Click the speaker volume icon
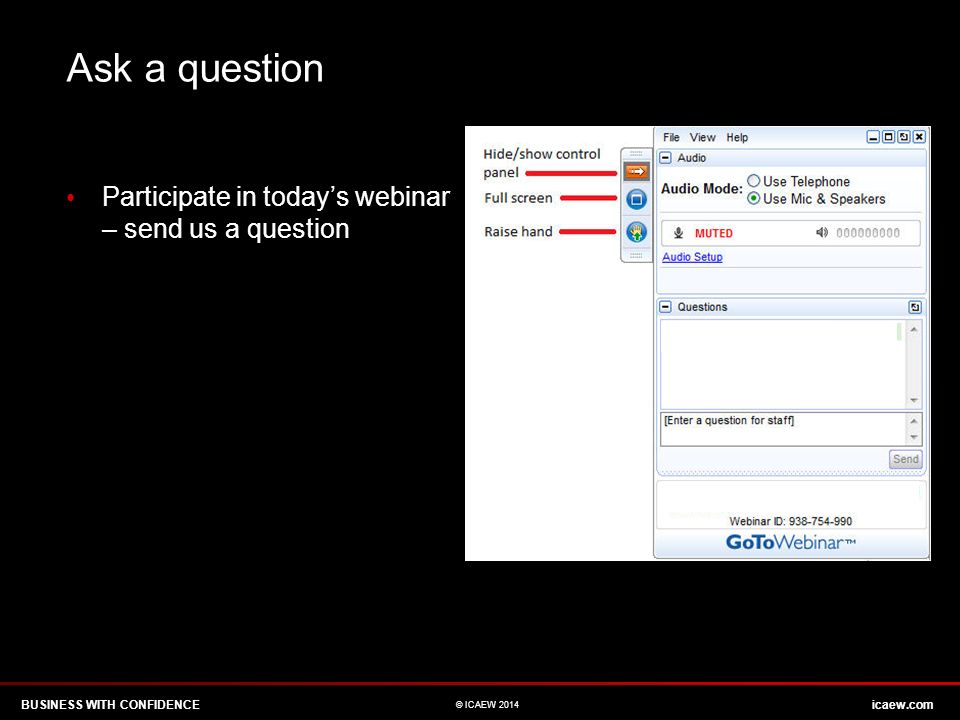Screen dimensions: 960x720 tap(822, 233)
